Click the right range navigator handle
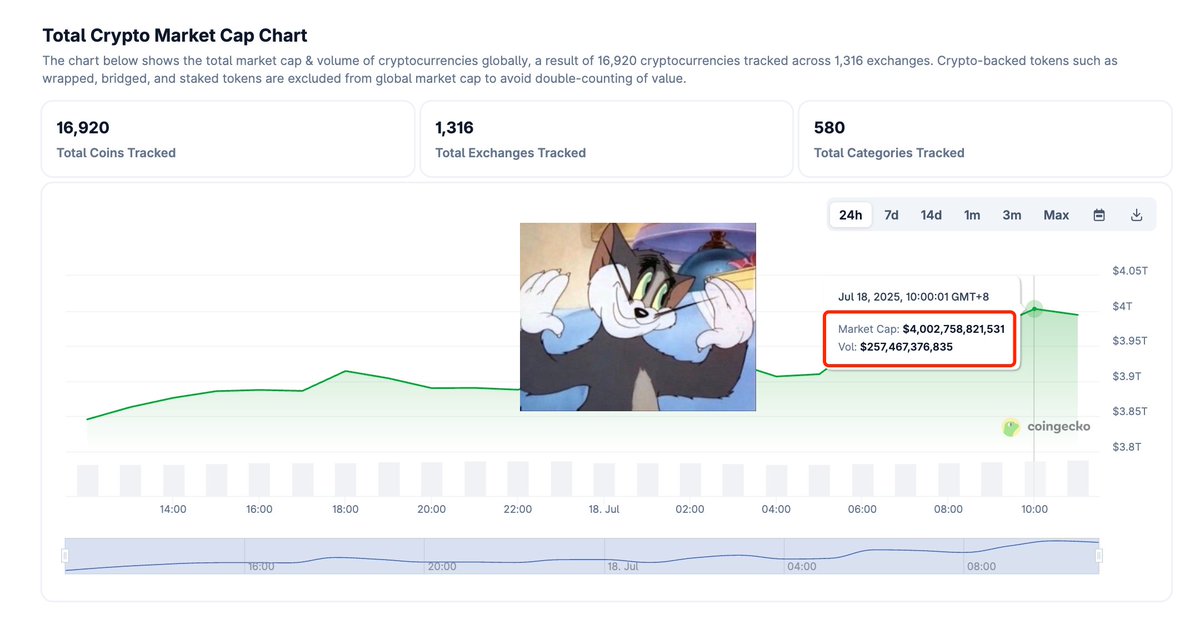The height and width of the screenshot is (629, 1200). 1099,555
